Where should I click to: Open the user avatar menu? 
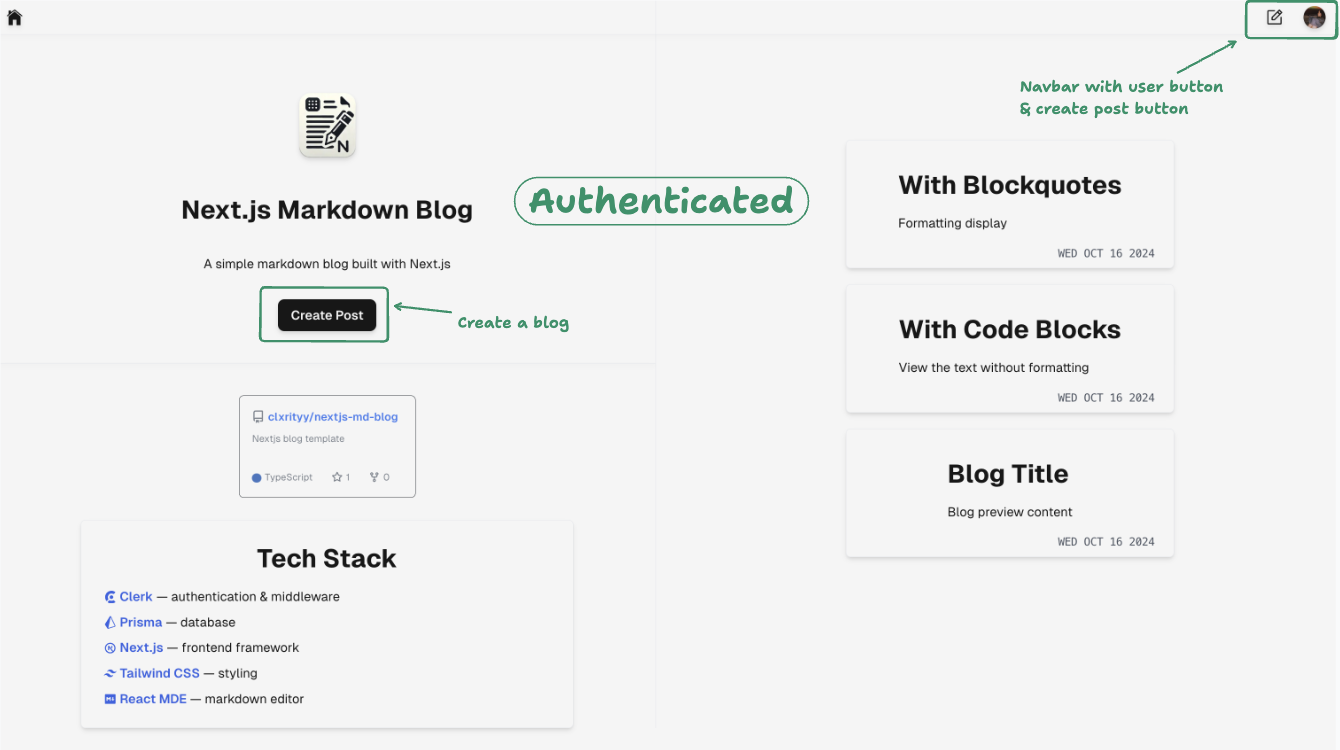[x=1314, y=17]
